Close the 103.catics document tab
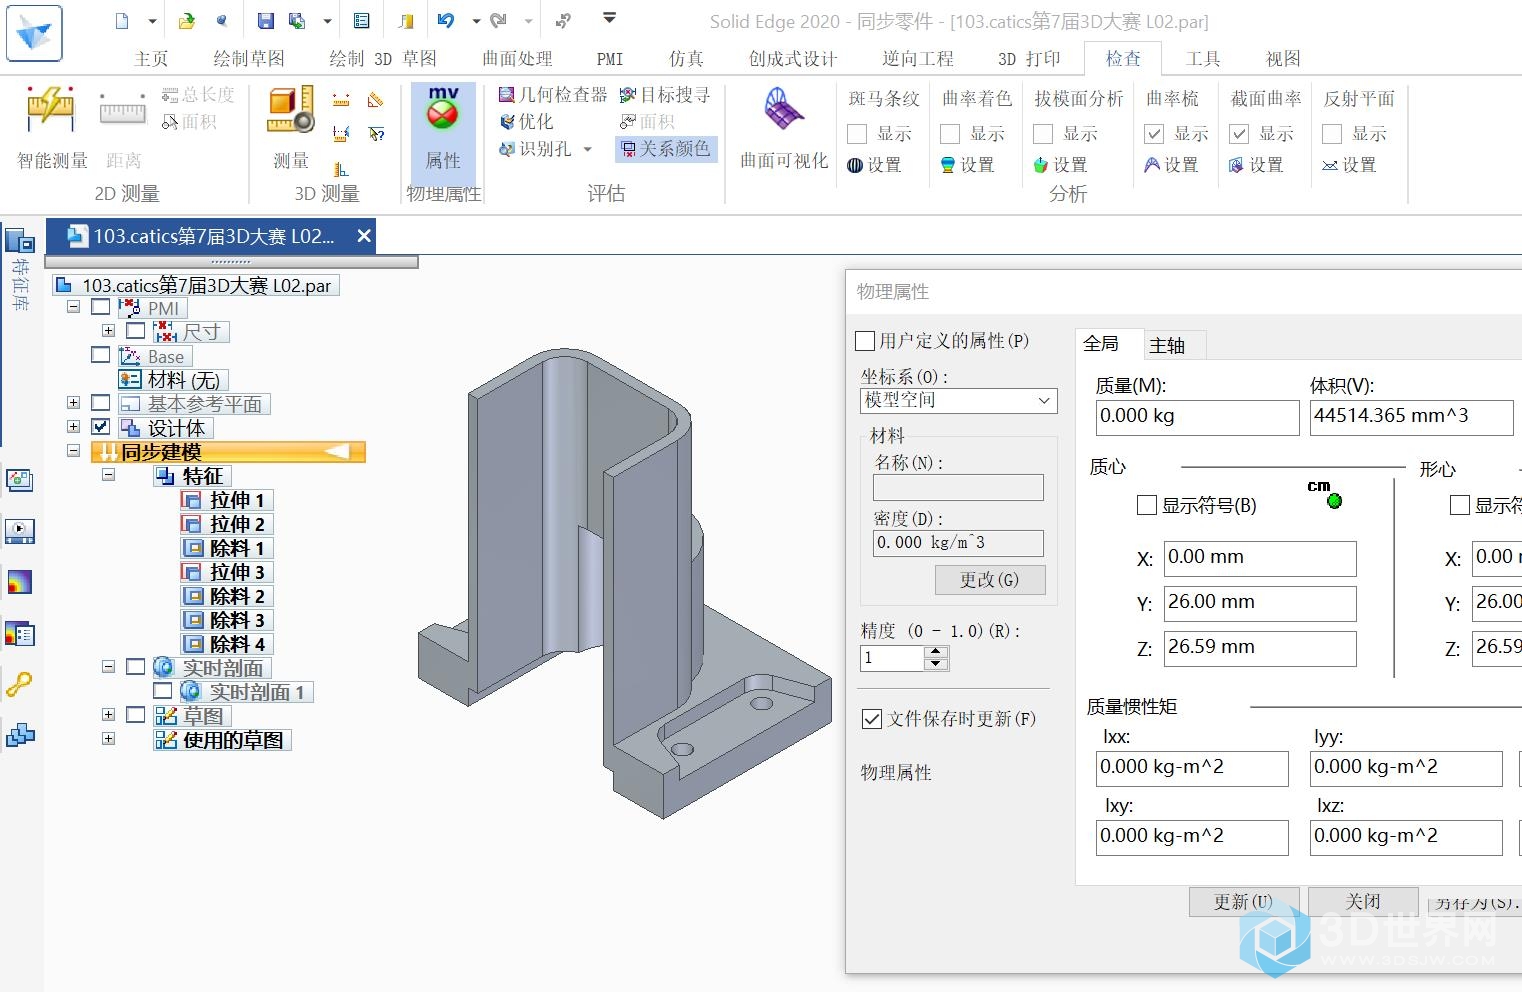The width and height of the screenshot is (1522, 992). tap(364, 236)
